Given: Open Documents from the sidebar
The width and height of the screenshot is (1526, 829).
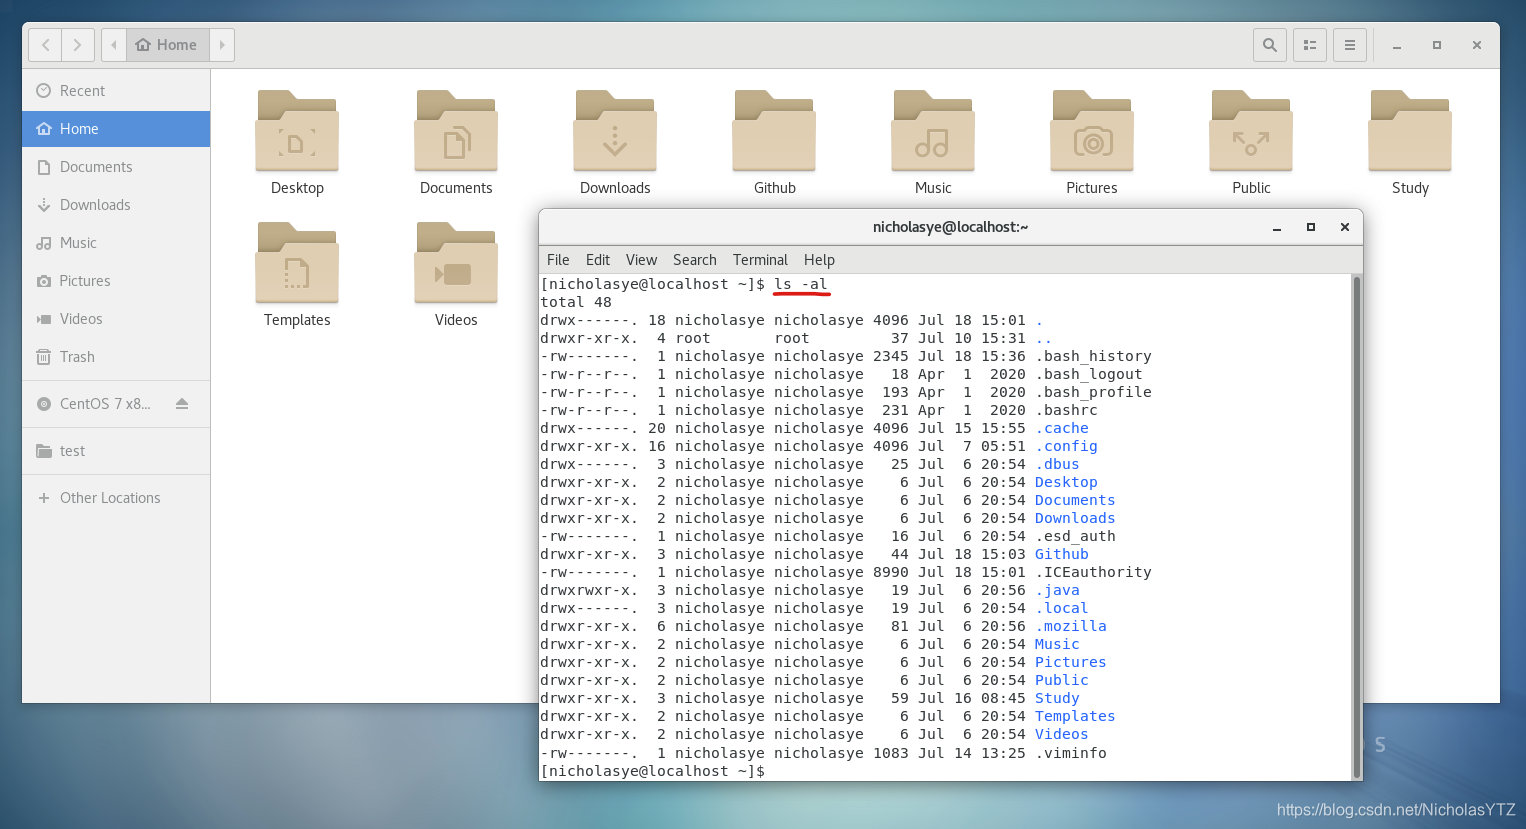Looking at the screenshot, I should (x=116, y=167).
